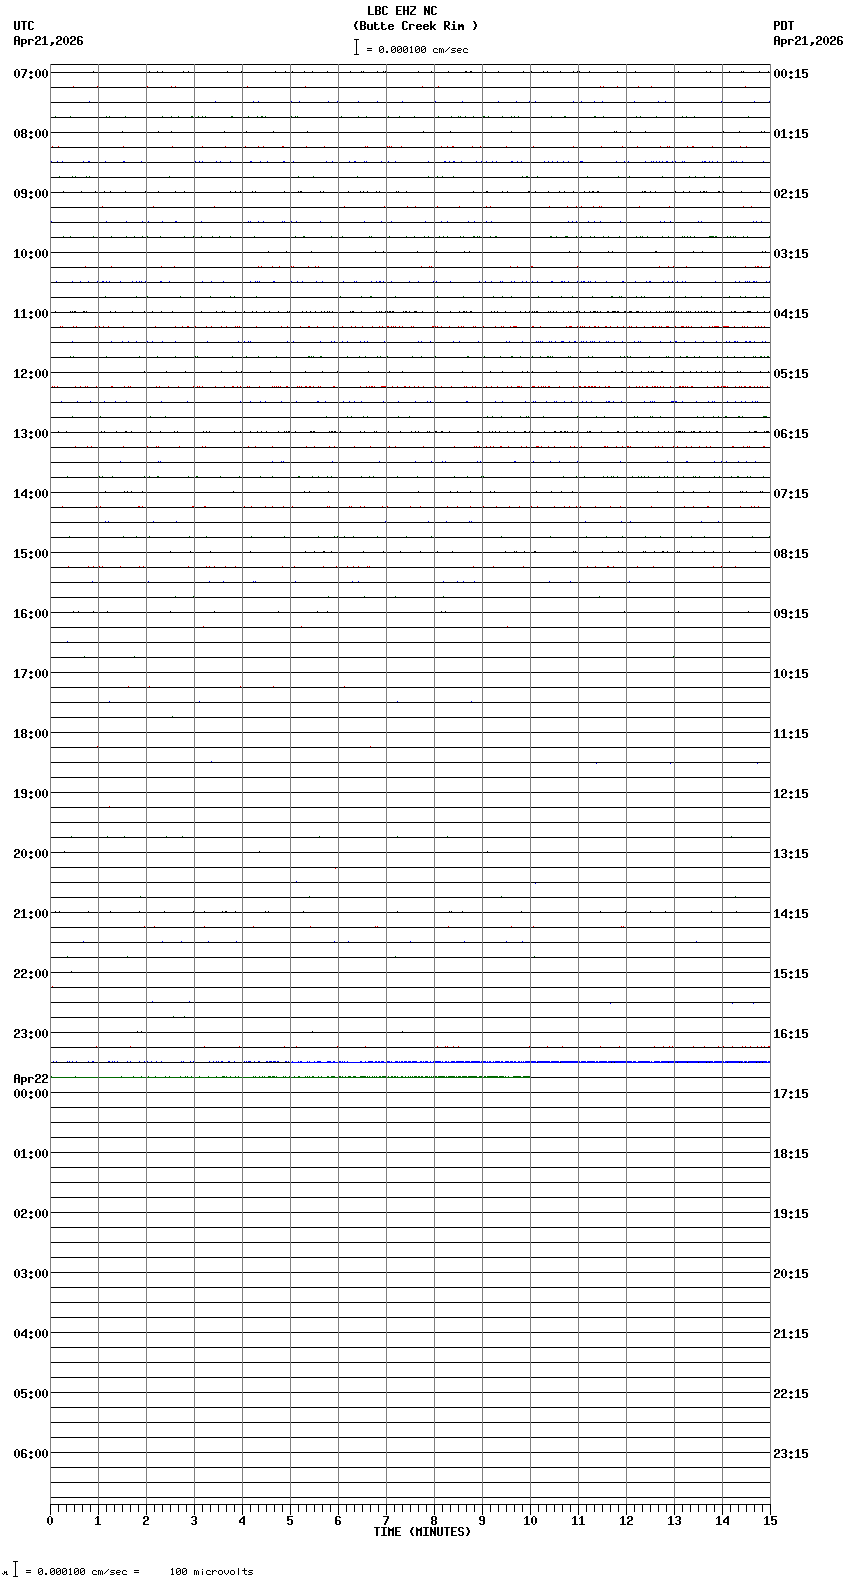Click the '16:15' PDT time label
The image size is (850, 1584).
click(x=791, y=1034)
